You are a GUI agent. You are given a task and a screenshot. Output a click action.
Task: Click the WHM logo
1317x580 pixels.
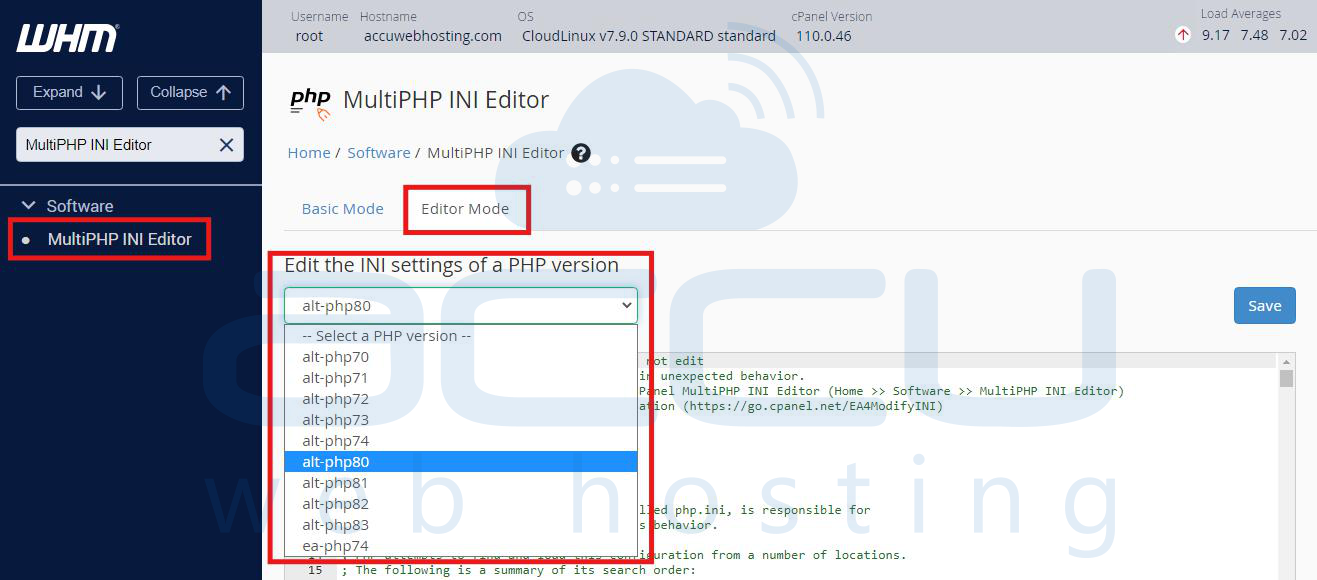[67, 39]
